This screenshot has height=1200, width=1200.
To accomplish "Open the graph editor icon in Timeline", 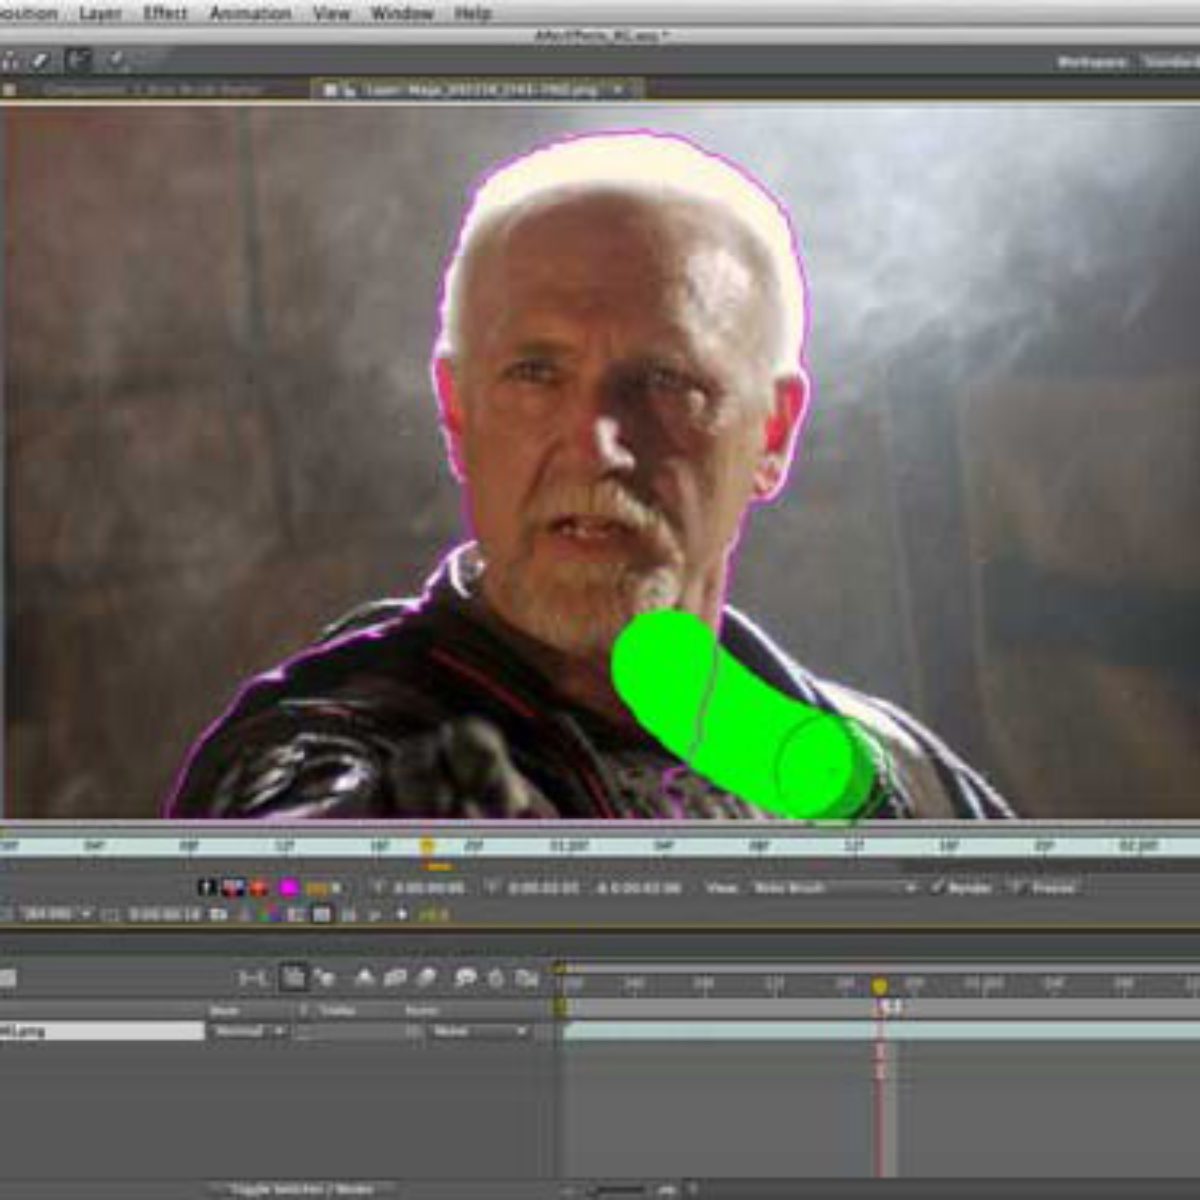I will pos(527,978).
